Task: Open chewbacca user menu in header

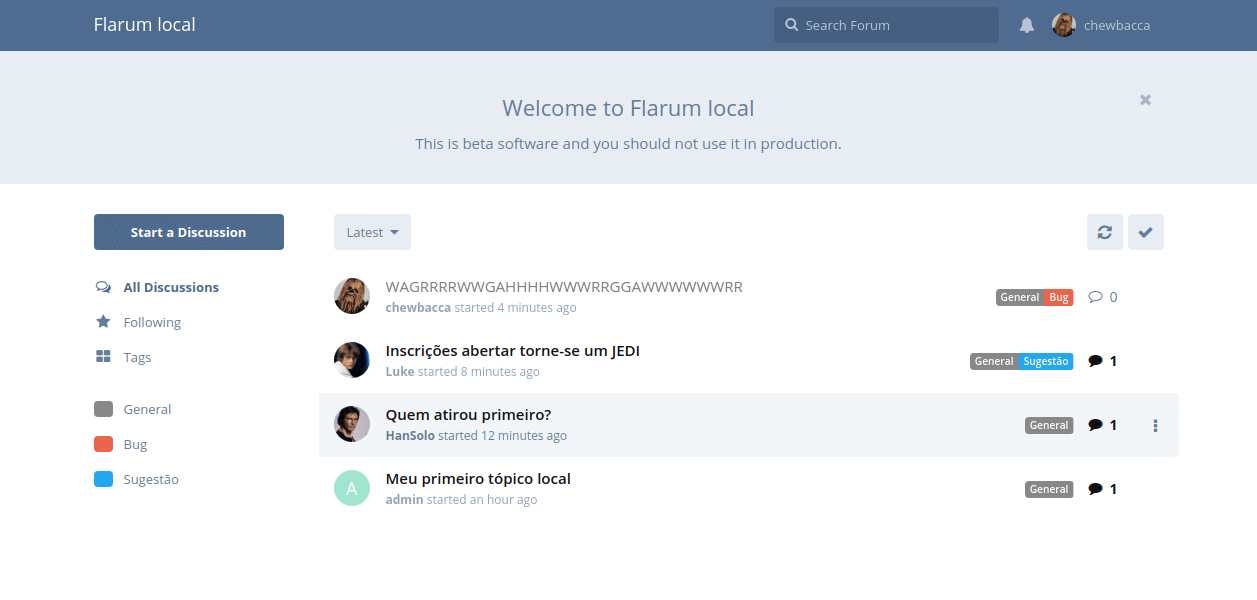Action: coord(1102,25)
